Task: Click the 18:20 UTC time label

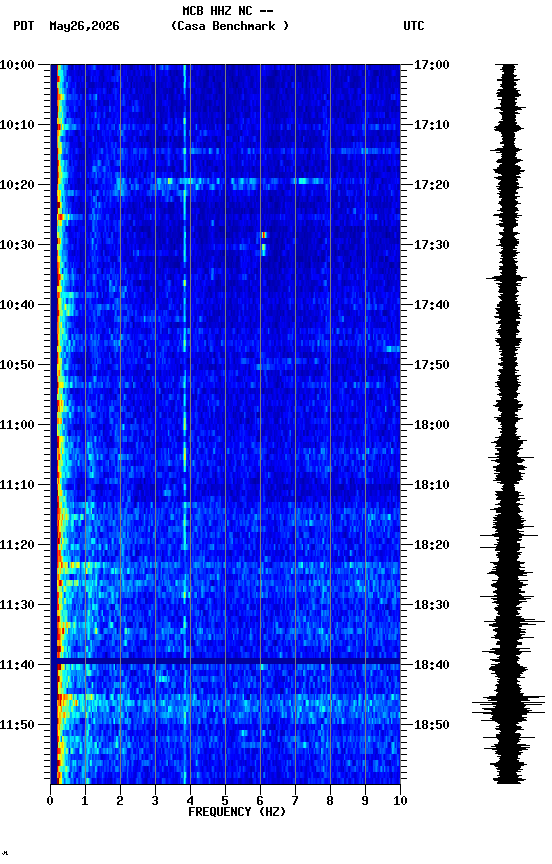Action: [432, 545]
